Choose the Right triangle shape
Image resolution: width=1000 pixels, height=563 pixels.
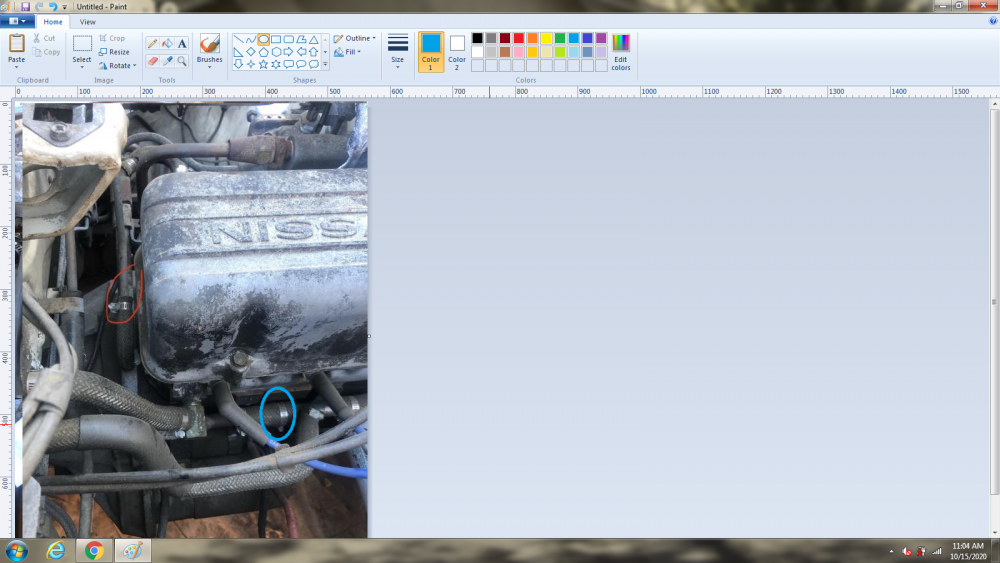[x=239, y=52]
